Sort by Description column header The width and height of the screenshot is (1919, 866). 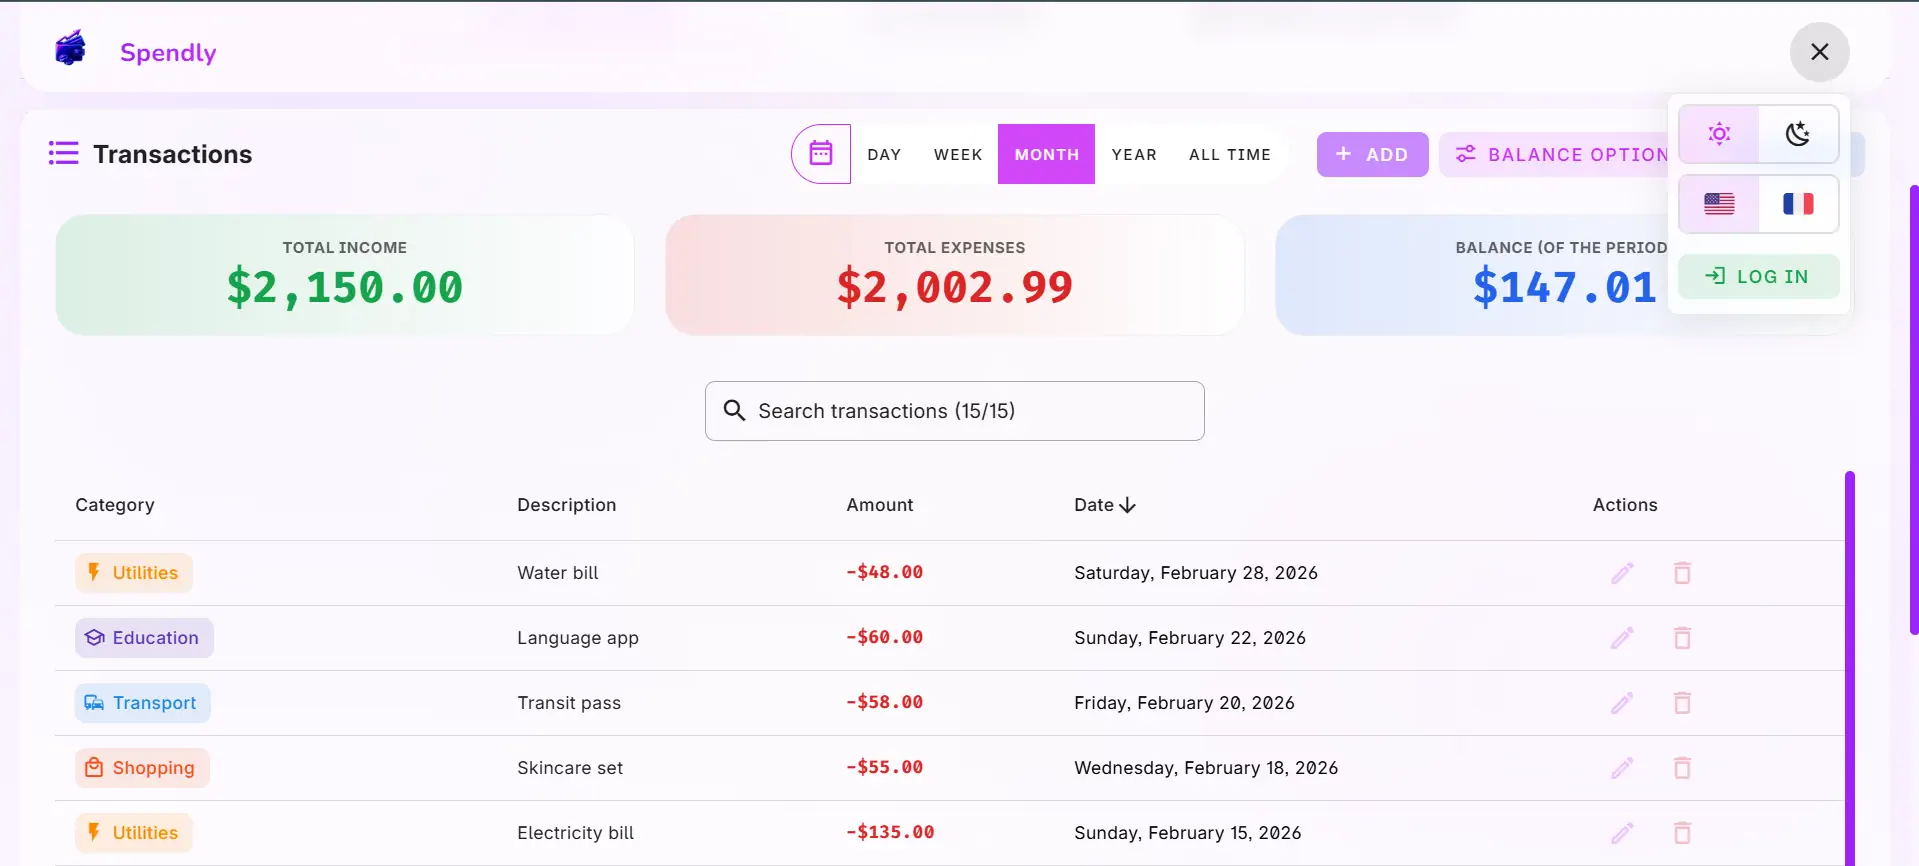566,505
